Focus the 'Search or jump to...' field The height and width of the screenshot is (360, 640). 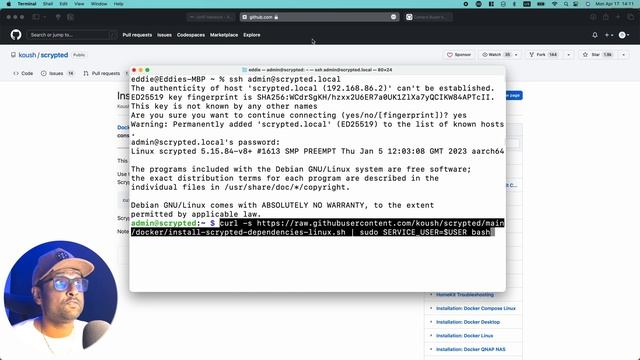click(x=71, y=35)
